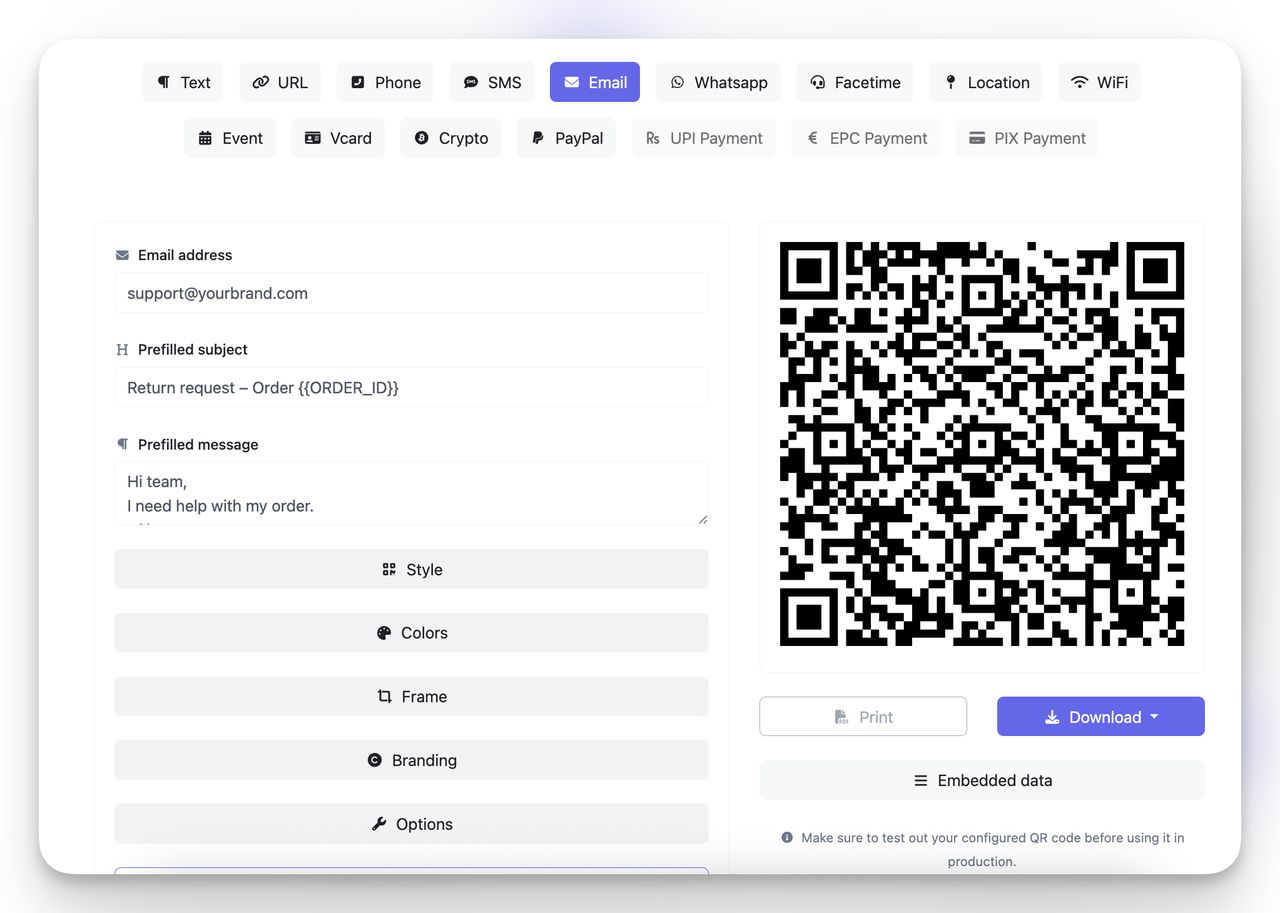The image size is (1280, 913).
Task: Select the EPC Payment type
Action: [x=866, y=138]
